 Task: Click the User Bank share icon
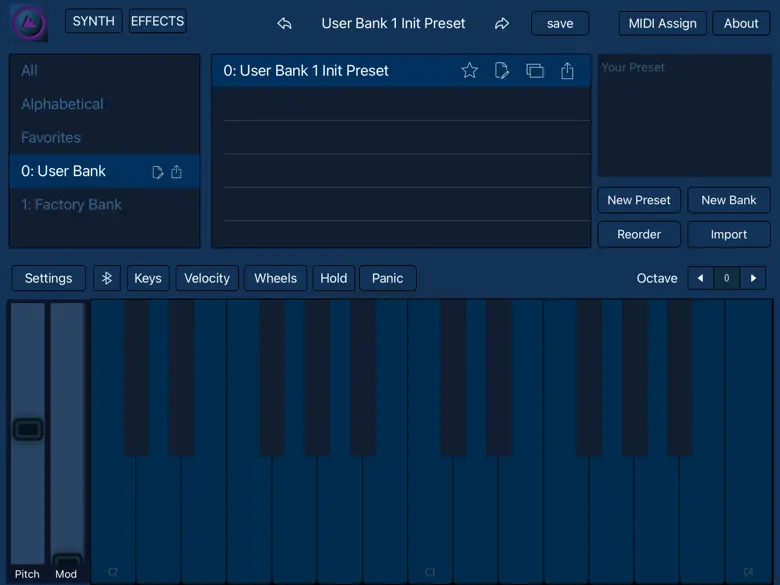point(176,172)
